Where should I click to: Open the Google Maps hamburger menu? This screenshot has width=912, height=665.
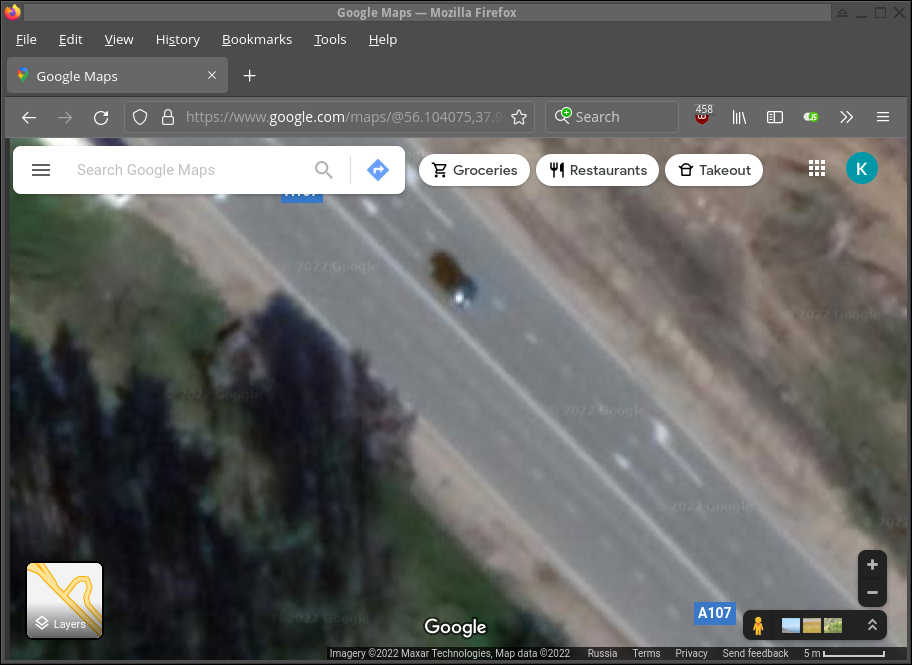tap(41, 170)
